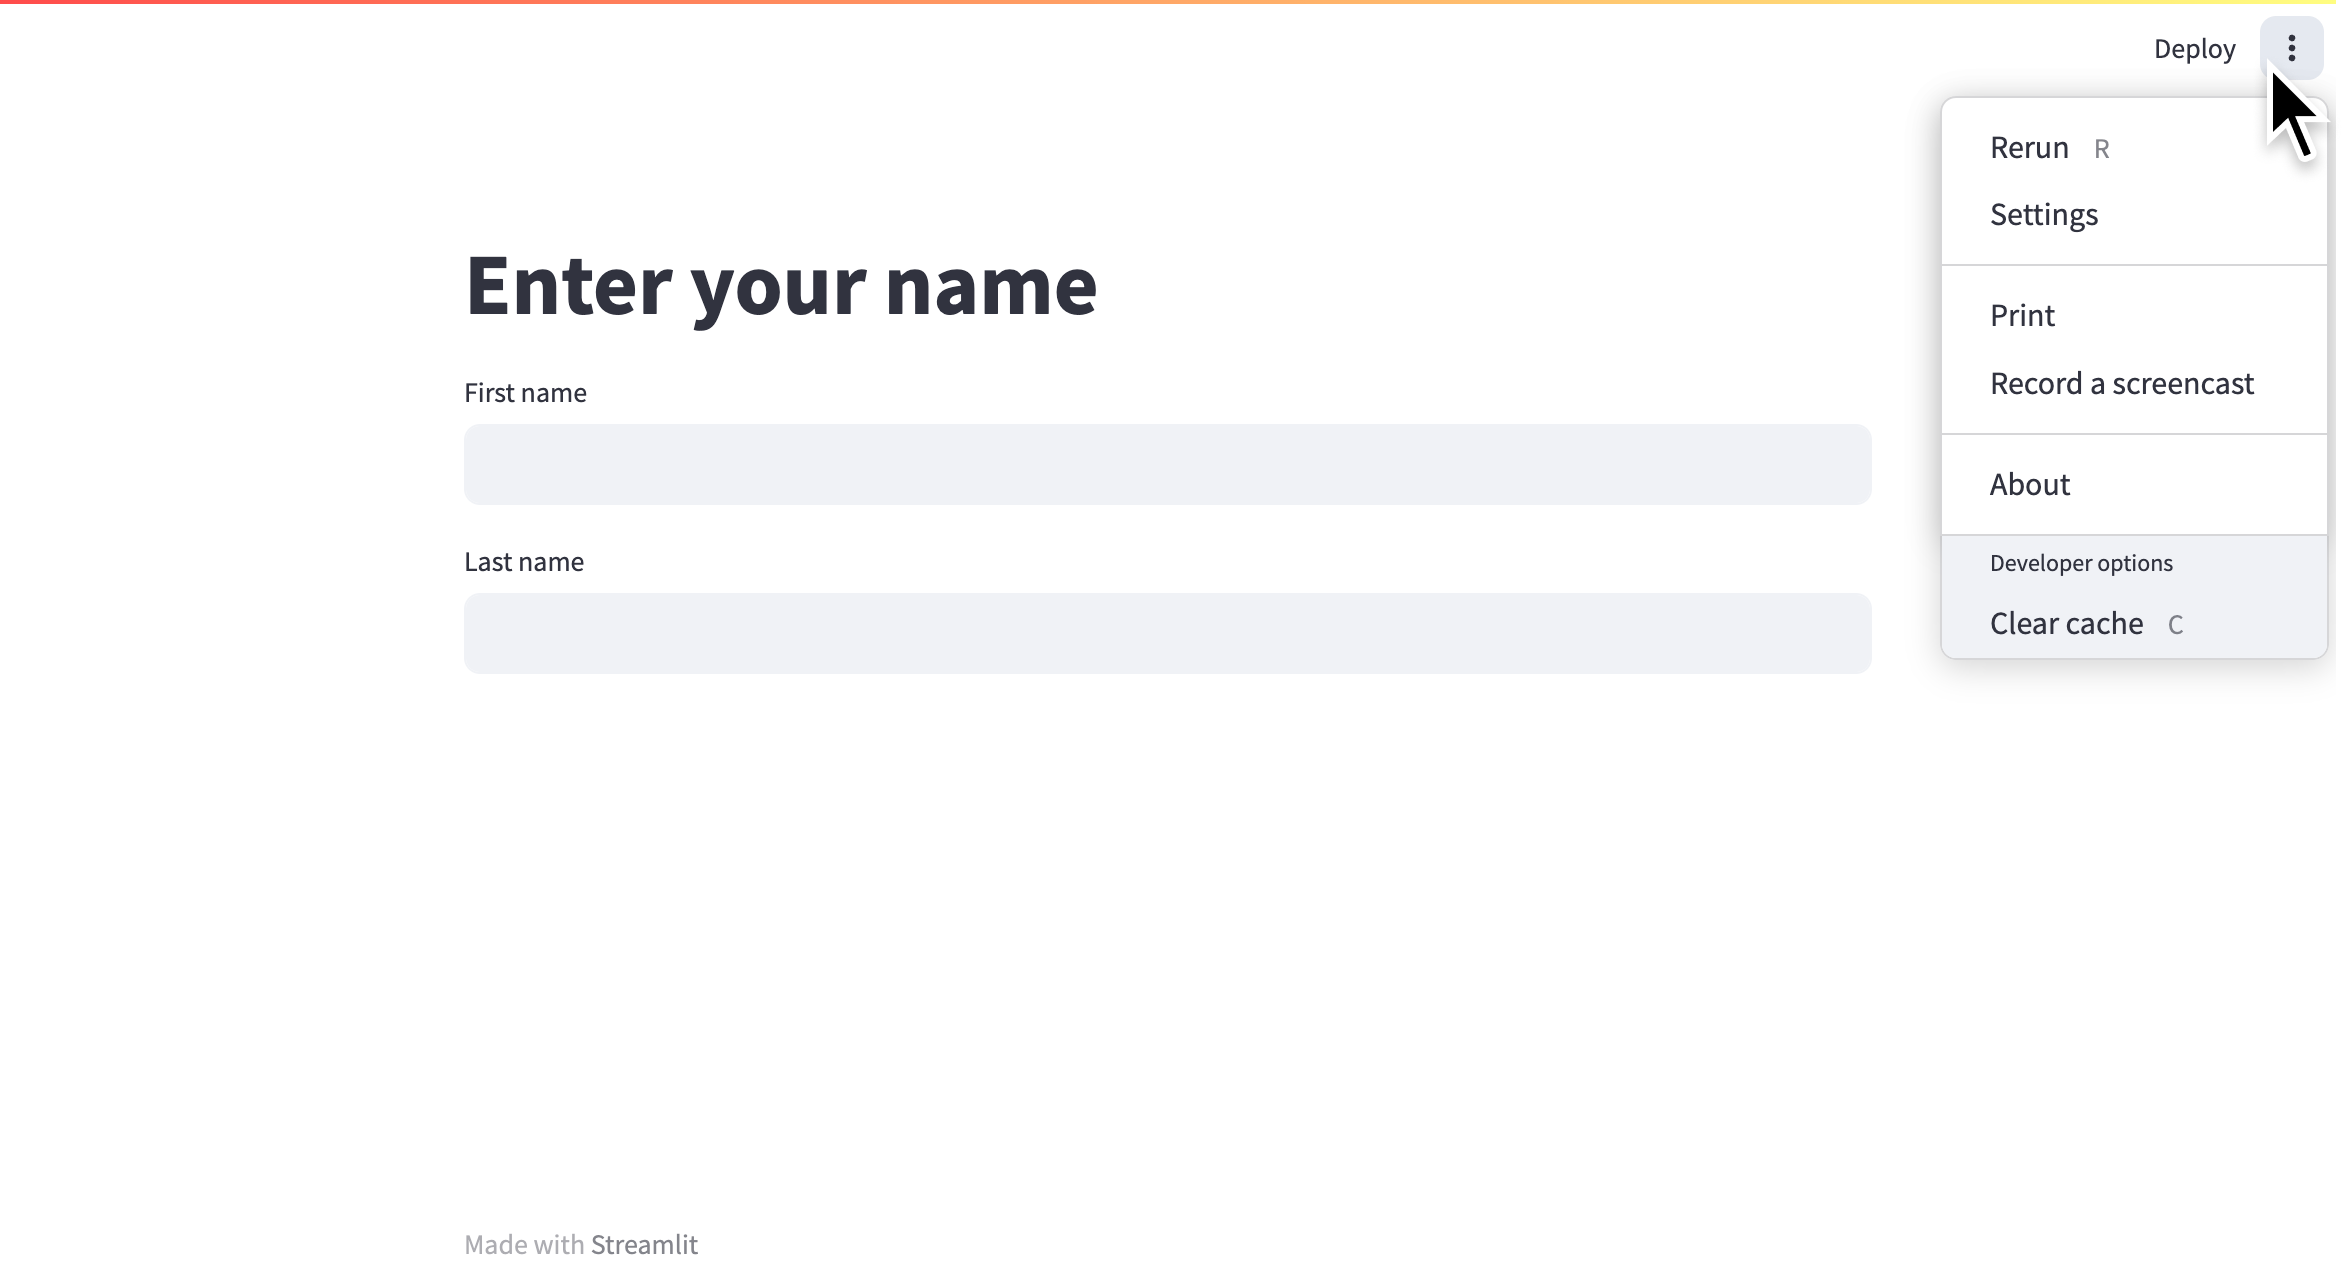Click the First name label
This screenshot has width=2348, height=1286.
click(525, 393)
